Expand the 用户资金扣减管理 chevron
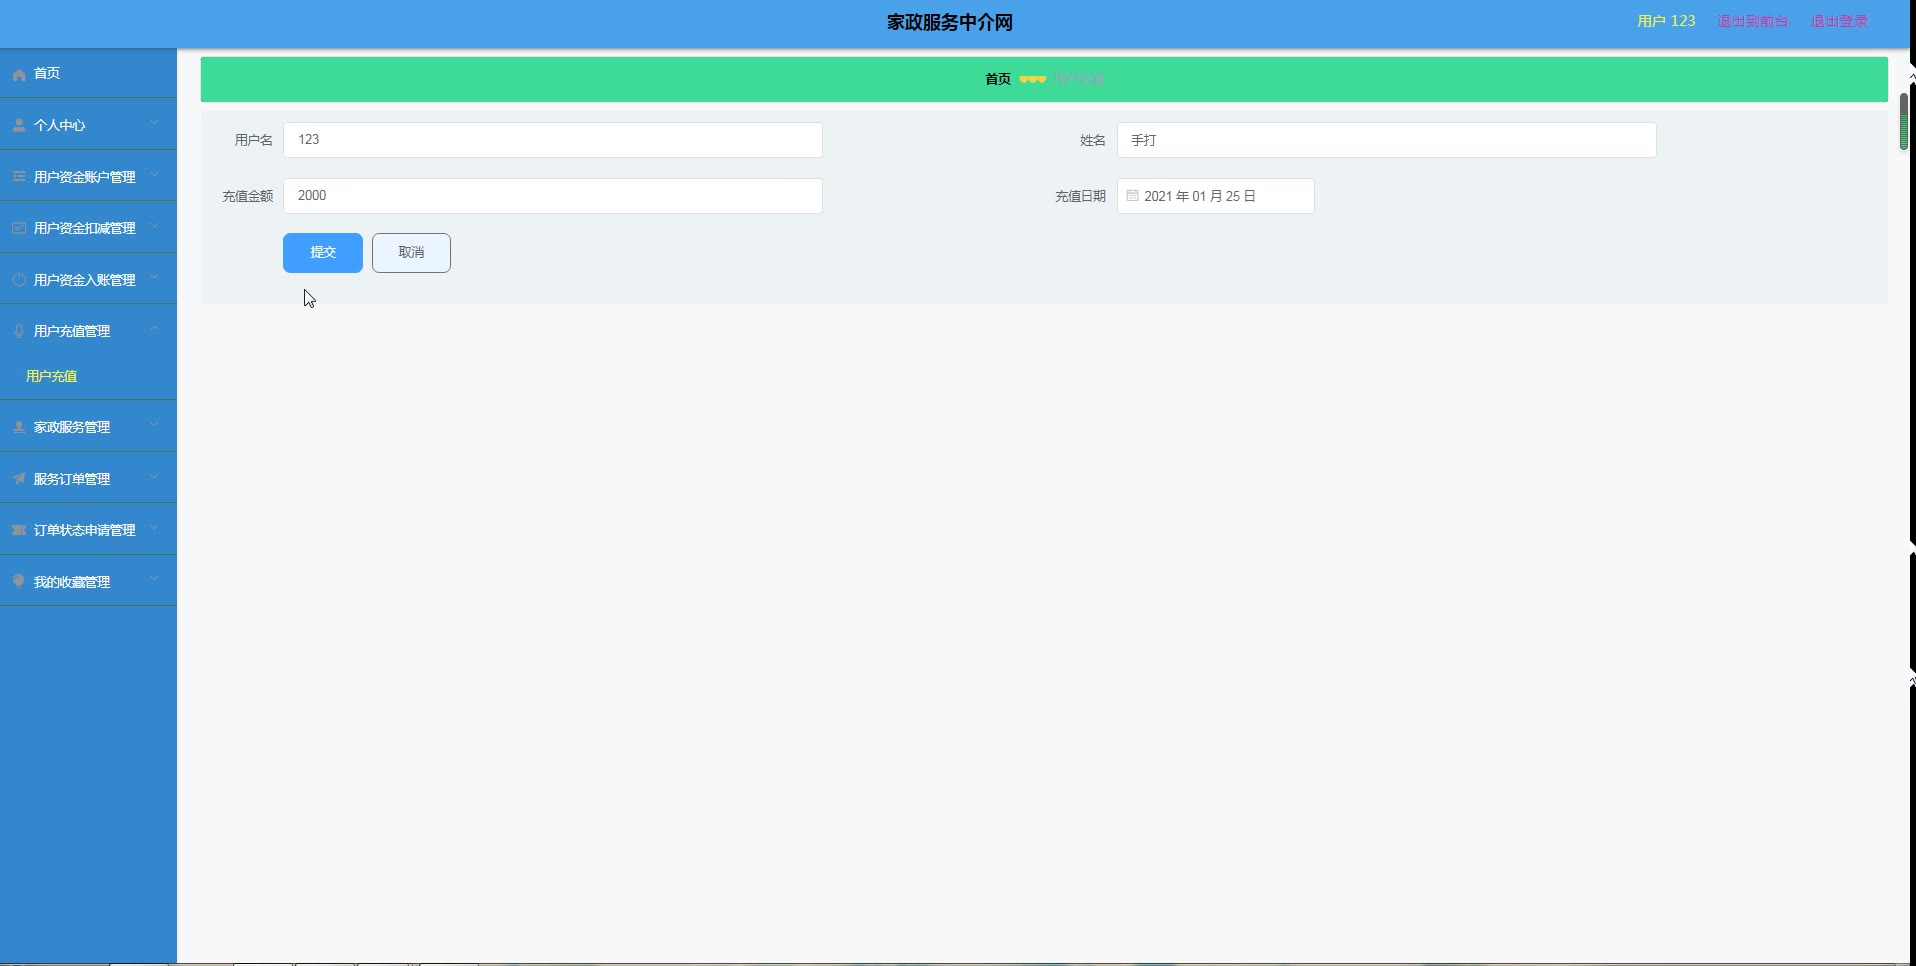Screen dimensions: 1916x966 155,226
